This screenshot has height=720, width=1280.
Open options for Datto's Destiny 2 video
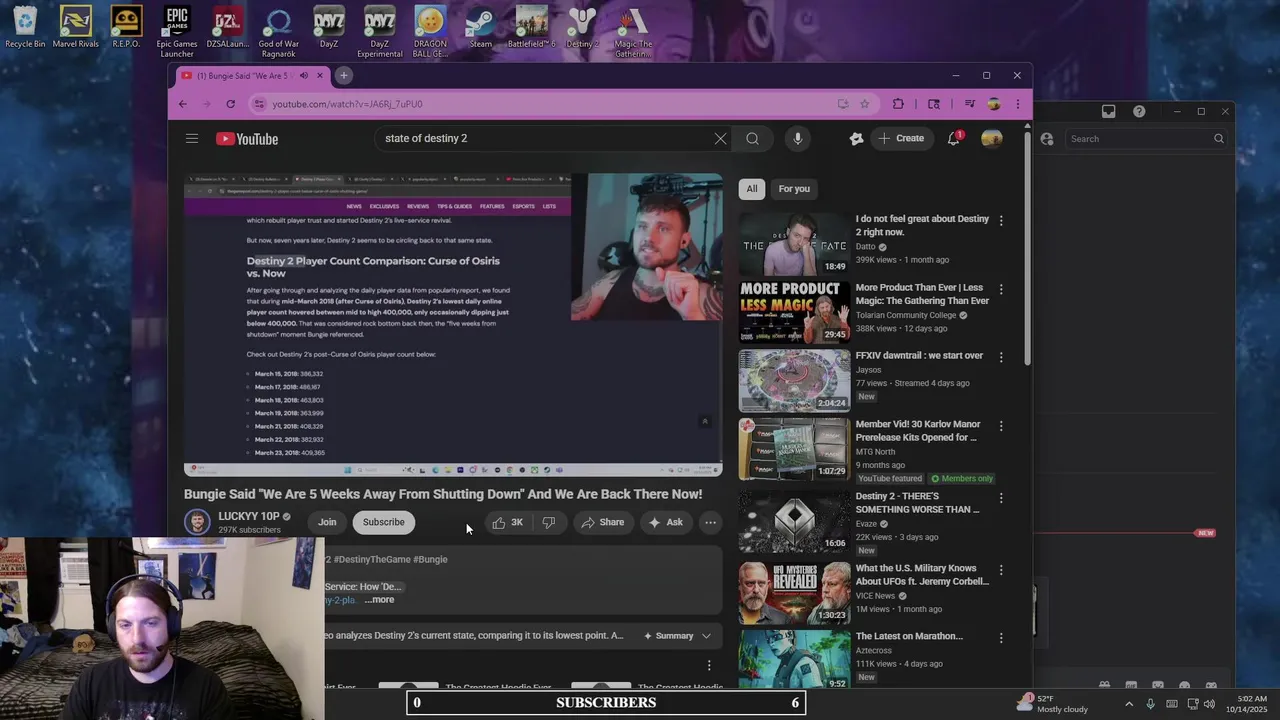(1001, 220)
